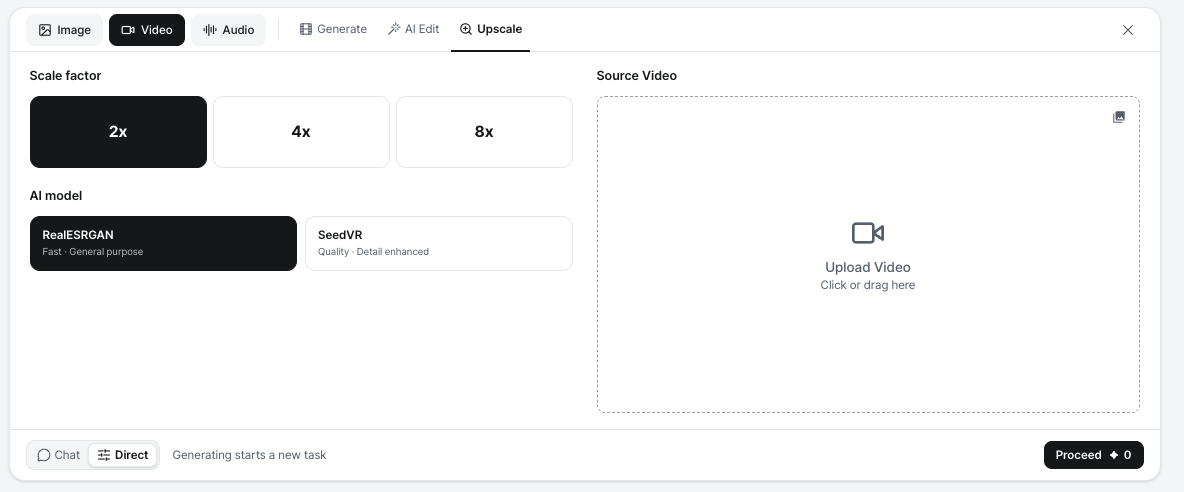Switch to Chat mode
The image size is (1184, 492).
tap(58, 455)
